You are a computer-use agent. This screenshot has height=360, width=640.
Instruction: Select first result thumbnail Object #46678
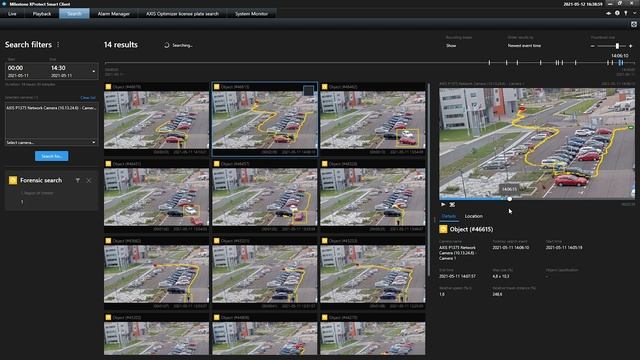point(156,120)
